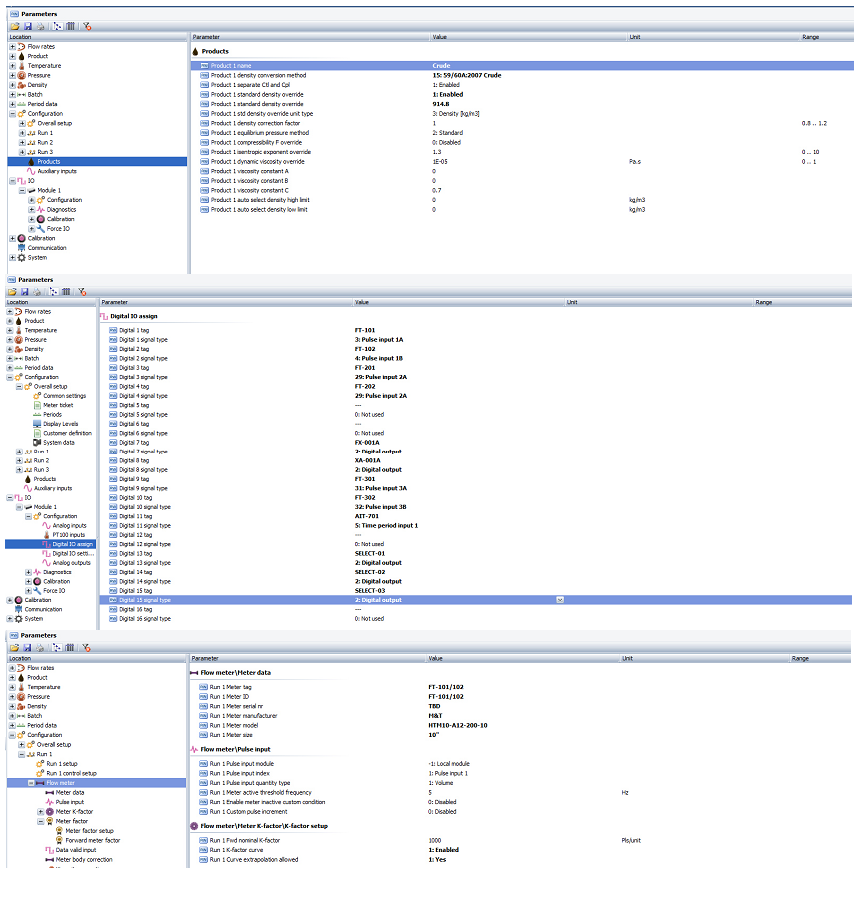The height and width of the screenshot is (908, 861).
Task: Click the tree view icon in the Products window toolbar
Action: (58, 26)
